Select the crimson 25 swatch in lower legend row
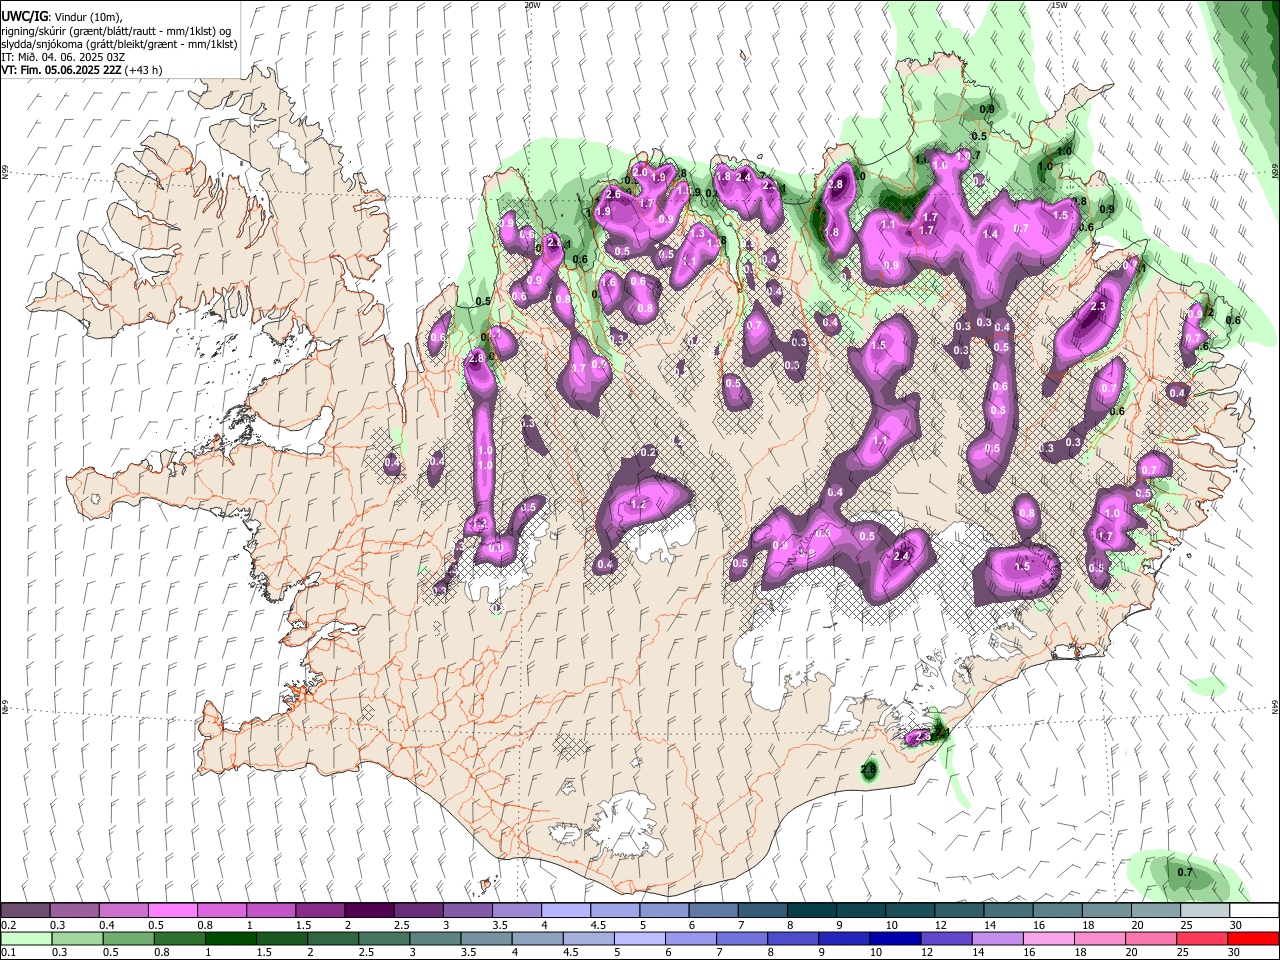The image size is (1280, 960). 1201,938
